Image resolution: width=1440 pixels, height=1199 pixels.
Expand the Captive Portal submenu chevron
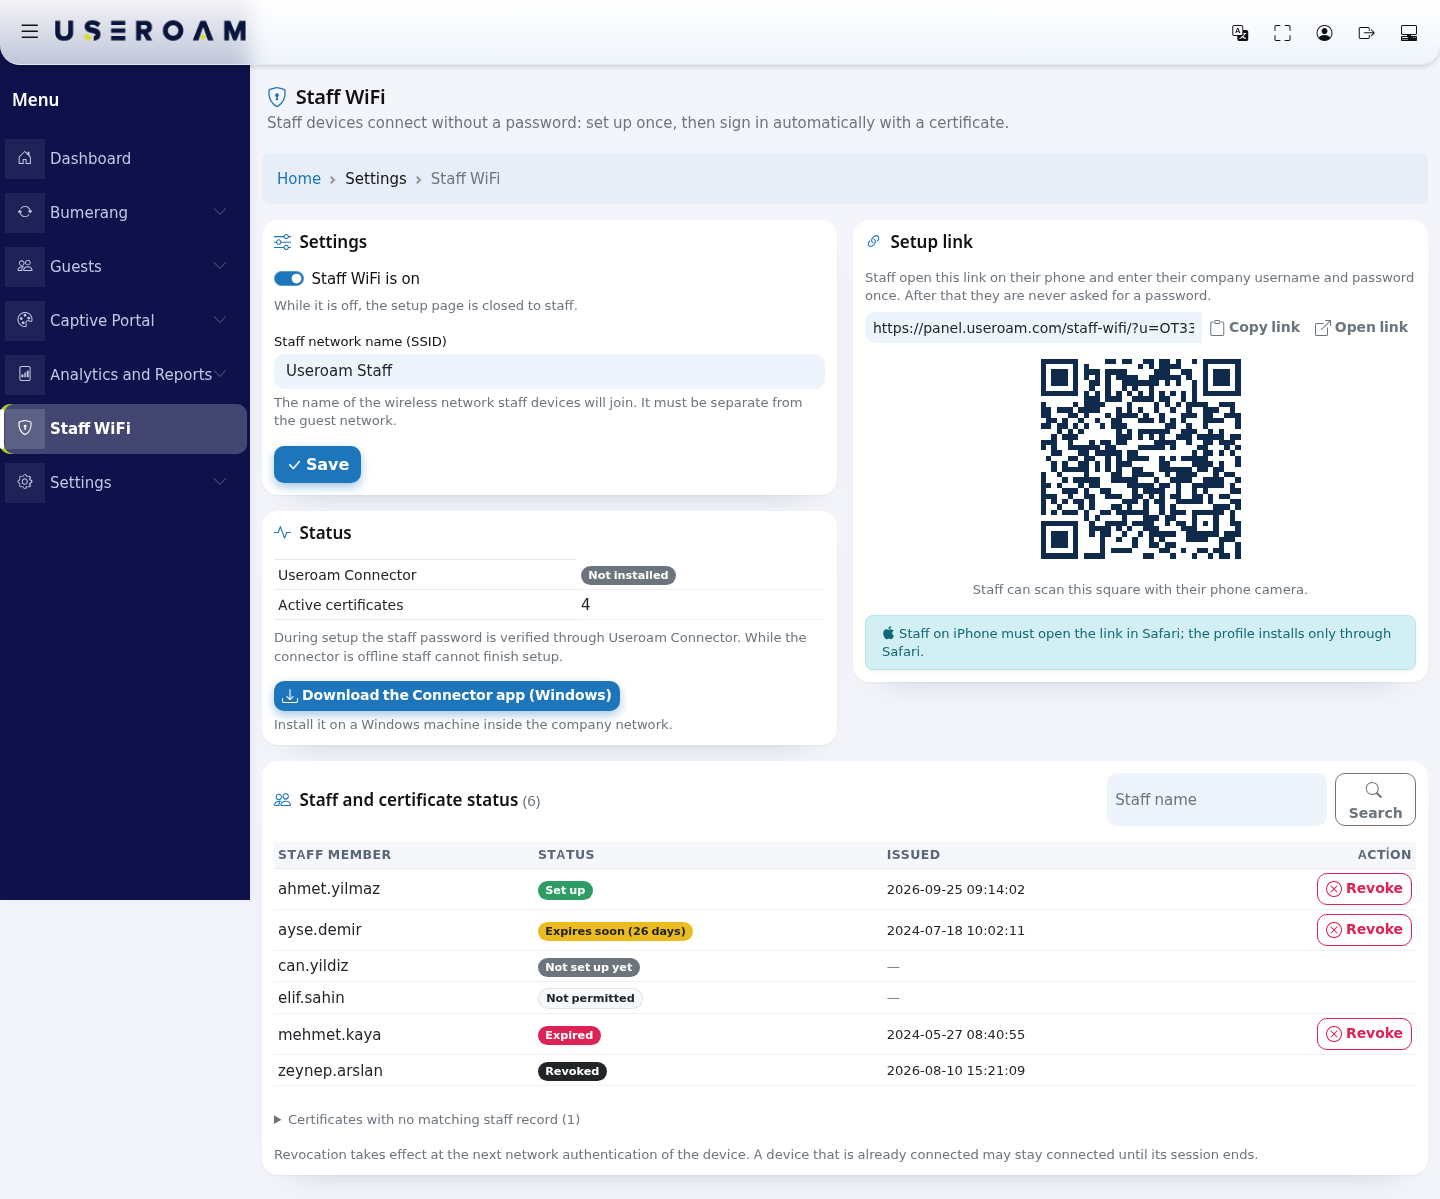tap(220, 320)
